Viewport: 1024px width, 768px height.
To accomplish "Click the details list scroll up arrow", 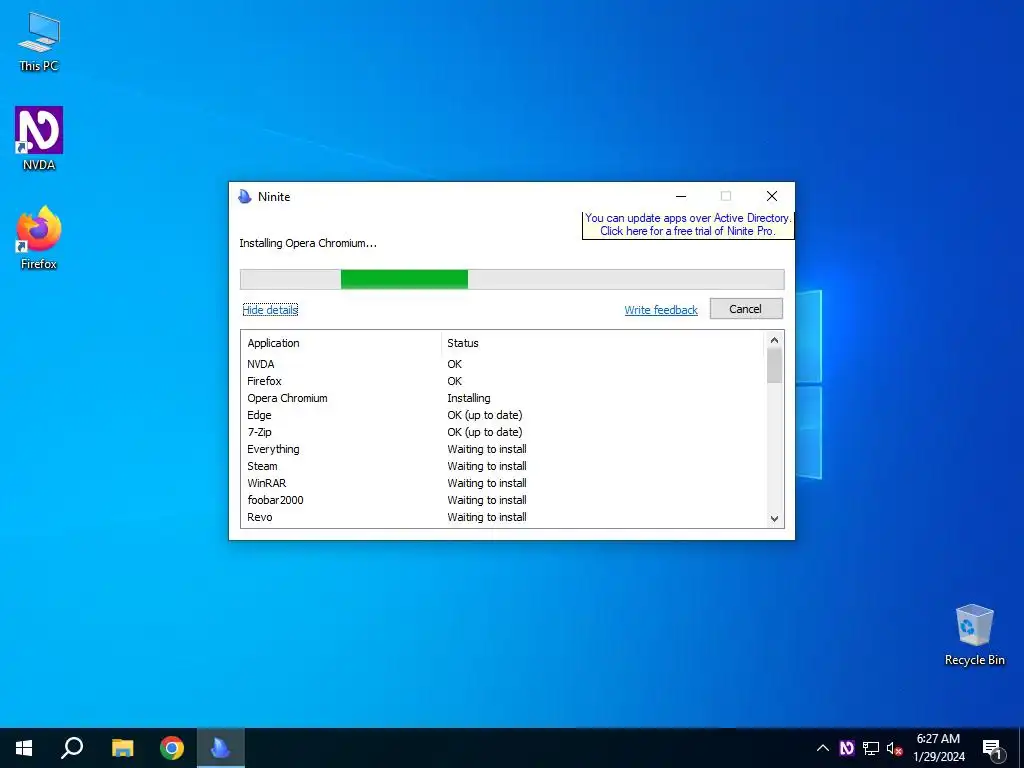I will point(775,340).
